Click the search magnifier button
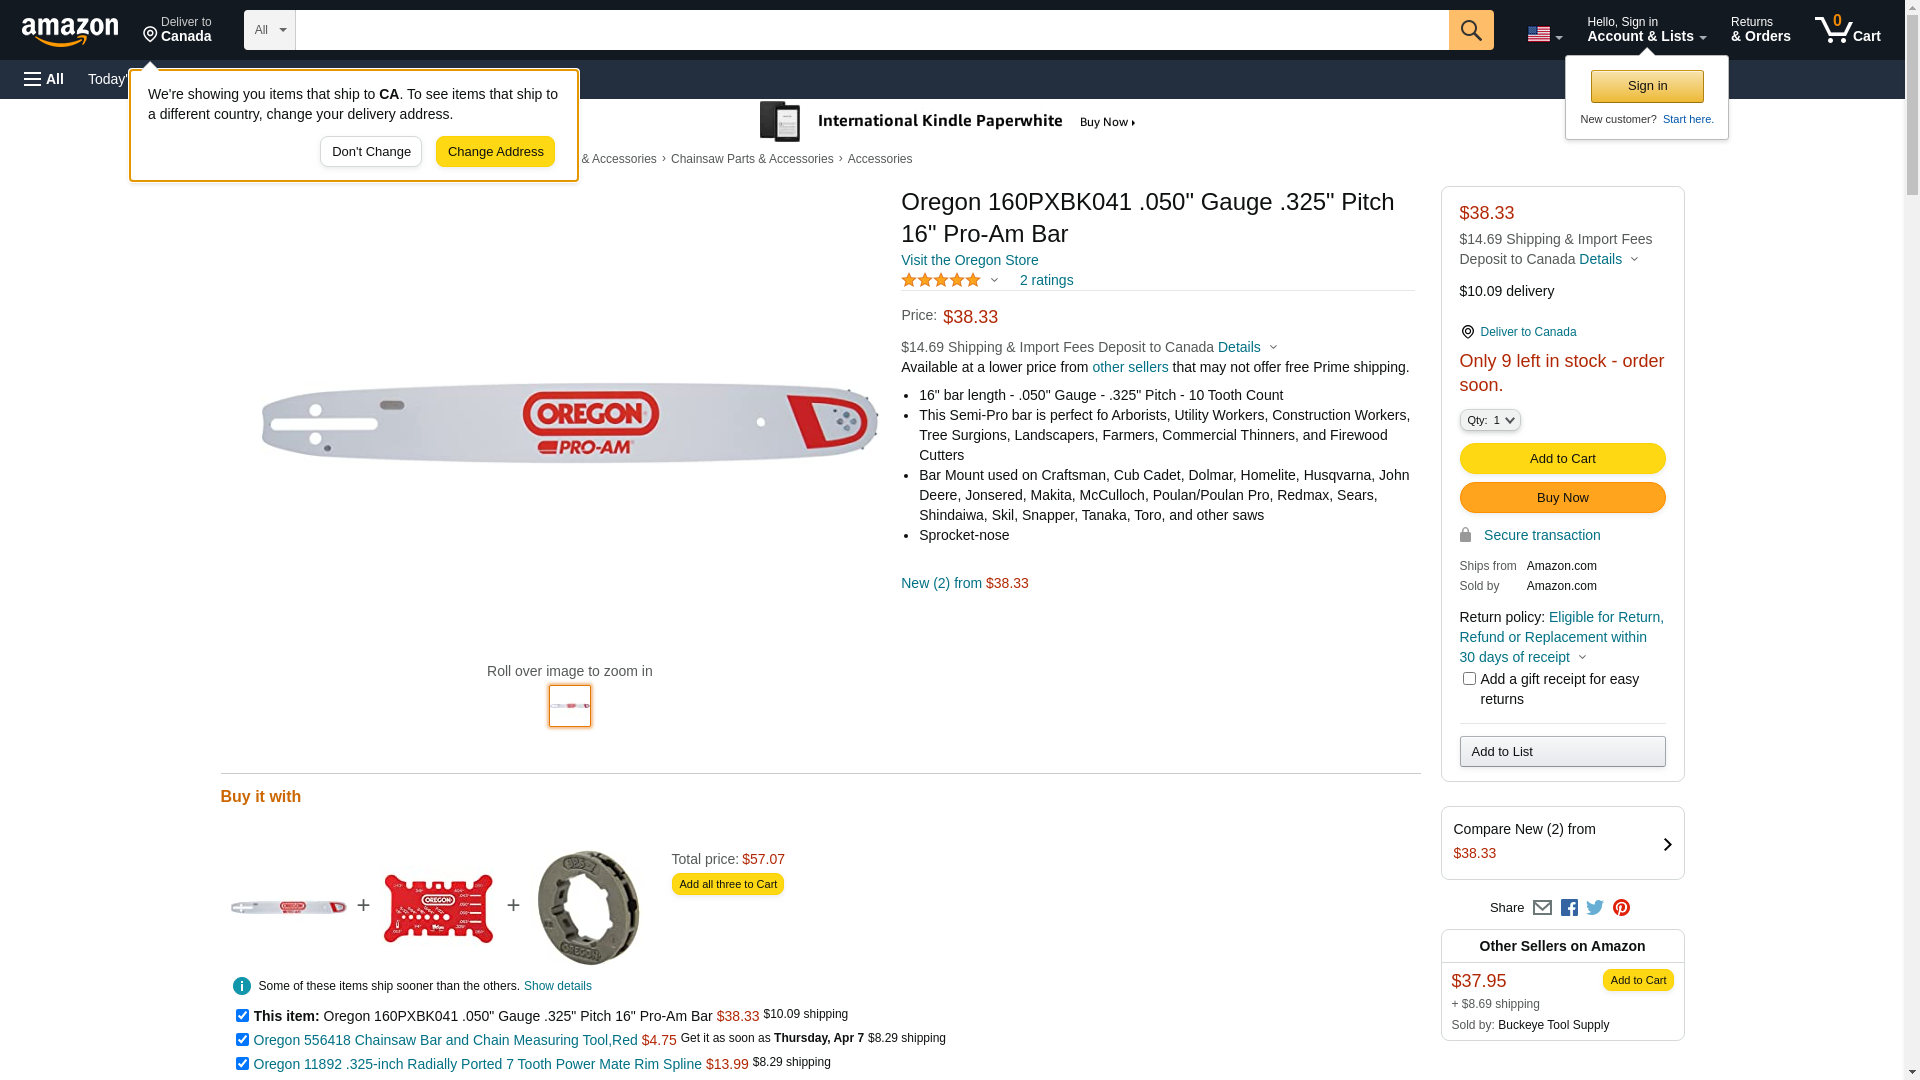 pyautogui.click(x=1470, y=30)
